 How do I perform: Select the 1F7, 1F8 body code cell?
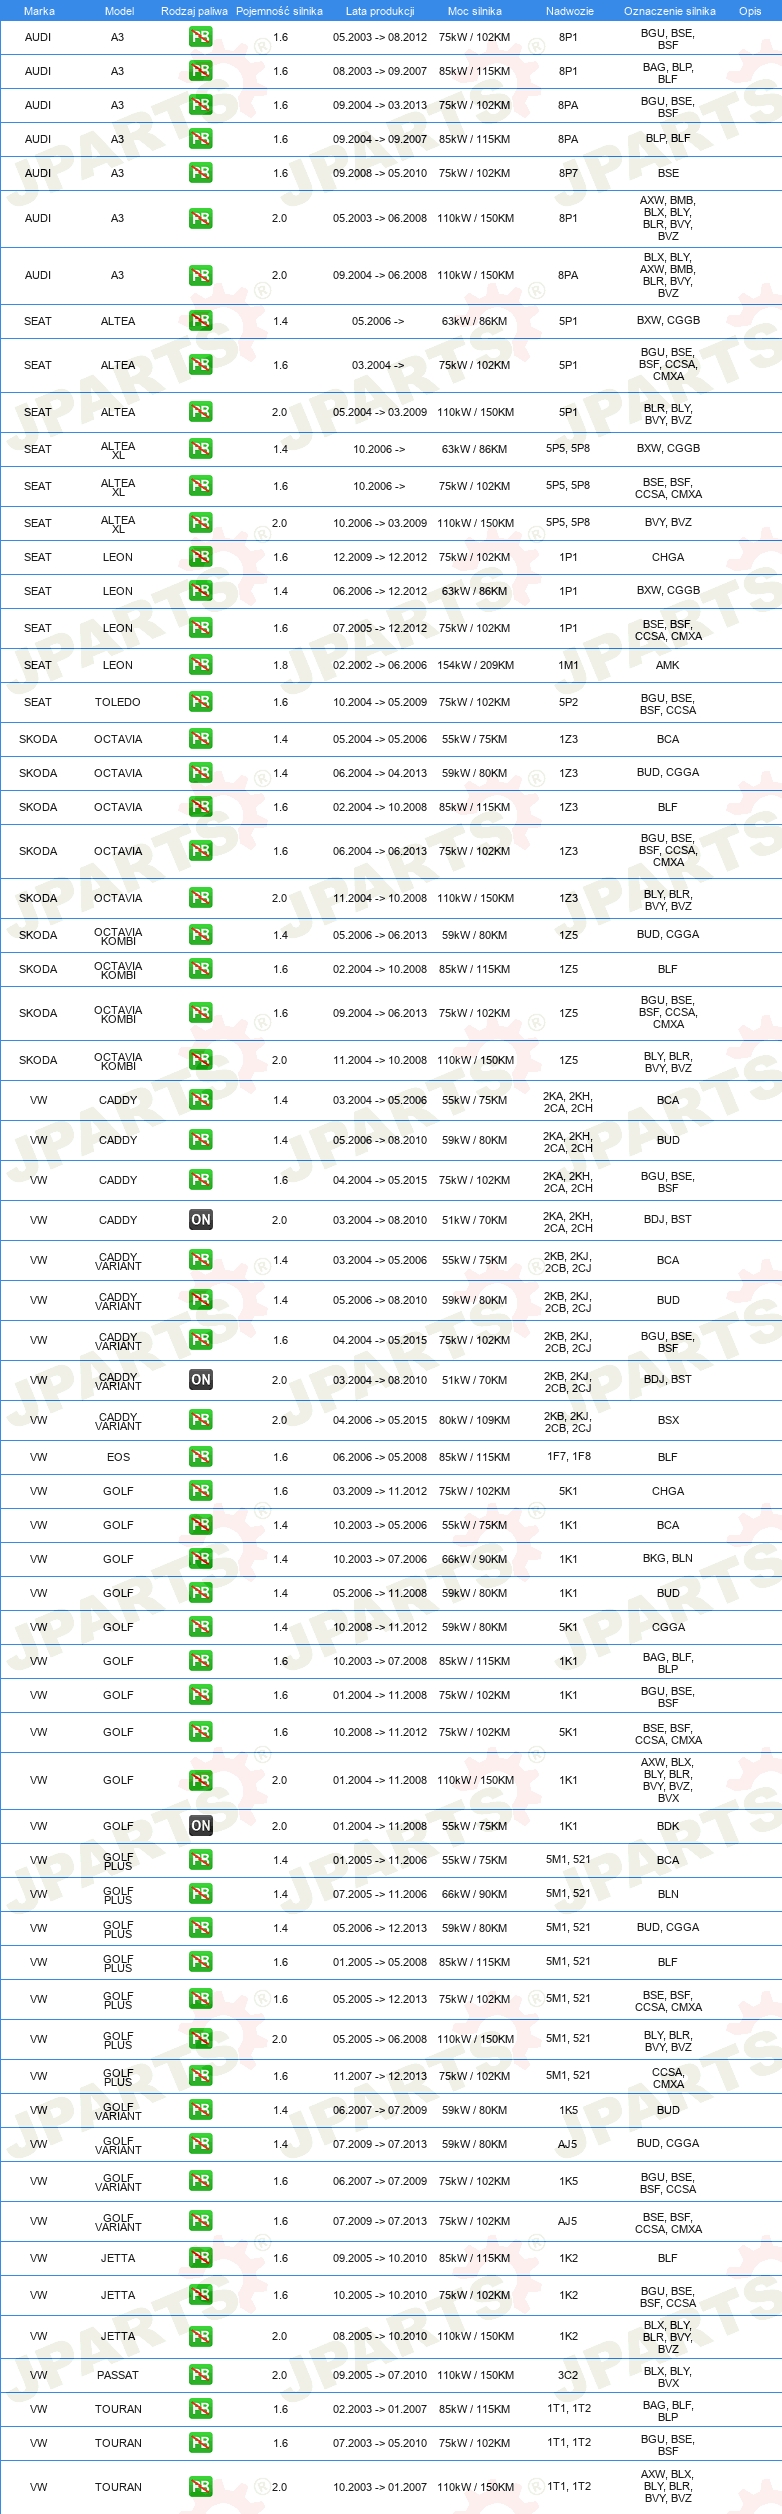coord(568,1457)
